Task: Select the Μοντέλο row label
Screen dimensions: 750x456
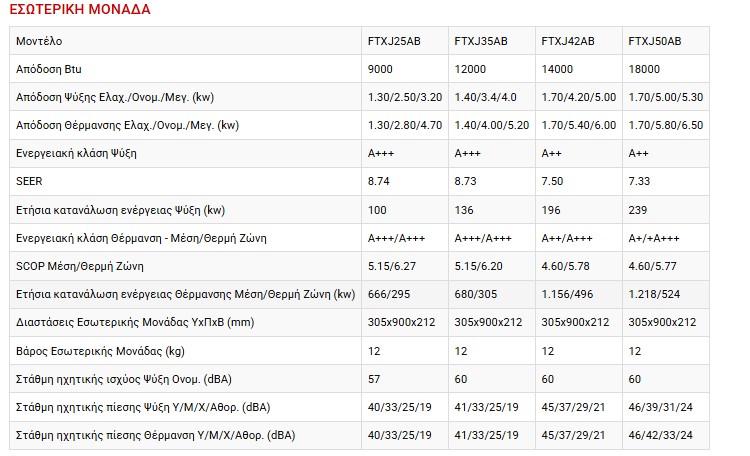Action: (x=39, y=41)
